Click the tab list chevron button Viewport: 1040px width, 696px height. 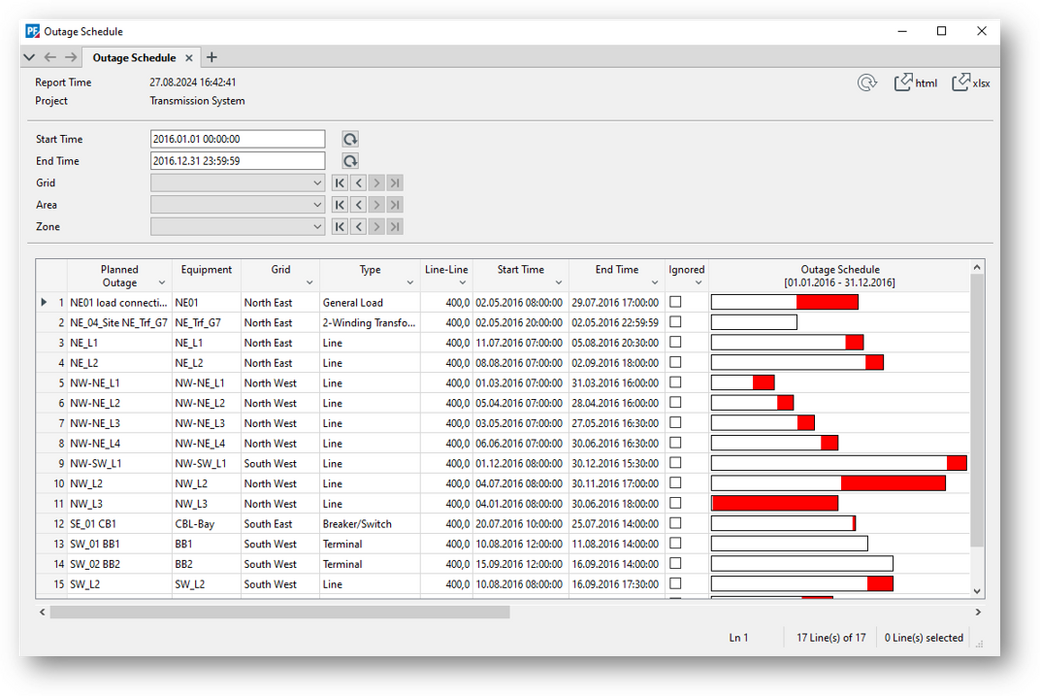29,57
